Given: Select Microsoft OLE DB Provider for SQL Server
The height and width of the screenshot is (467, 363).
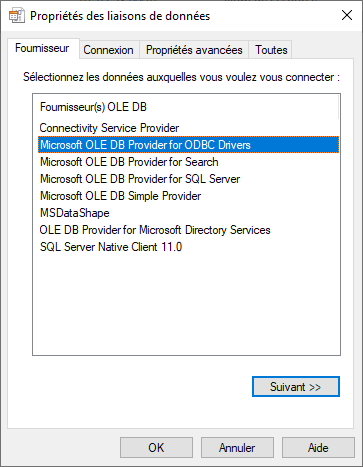Looking at the screenshot, I should (x=189, y=179).
